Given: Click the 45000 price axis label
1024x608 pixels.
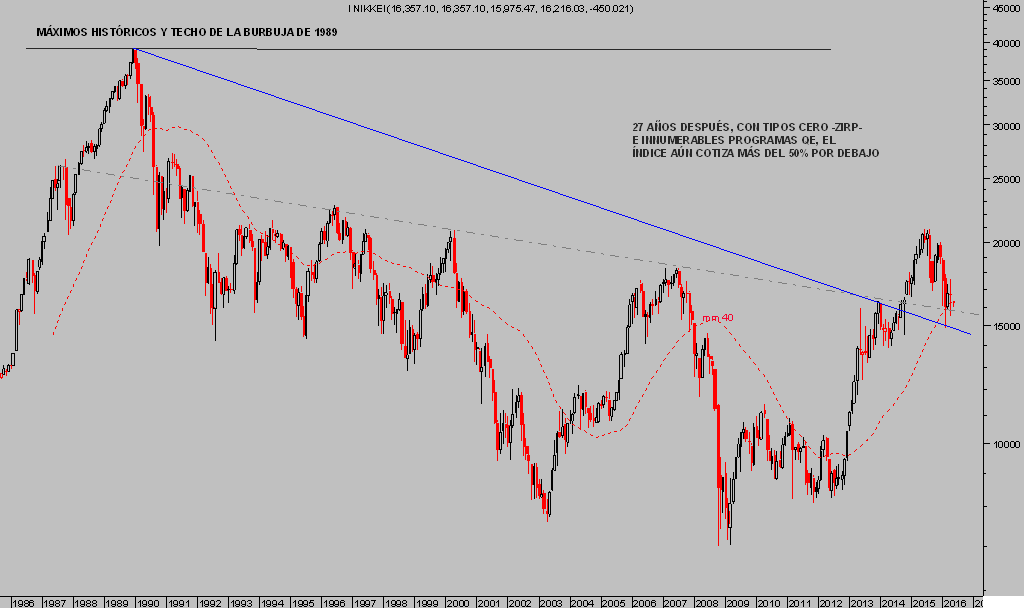Looking at the screenshot, I should coord(1005,9).
